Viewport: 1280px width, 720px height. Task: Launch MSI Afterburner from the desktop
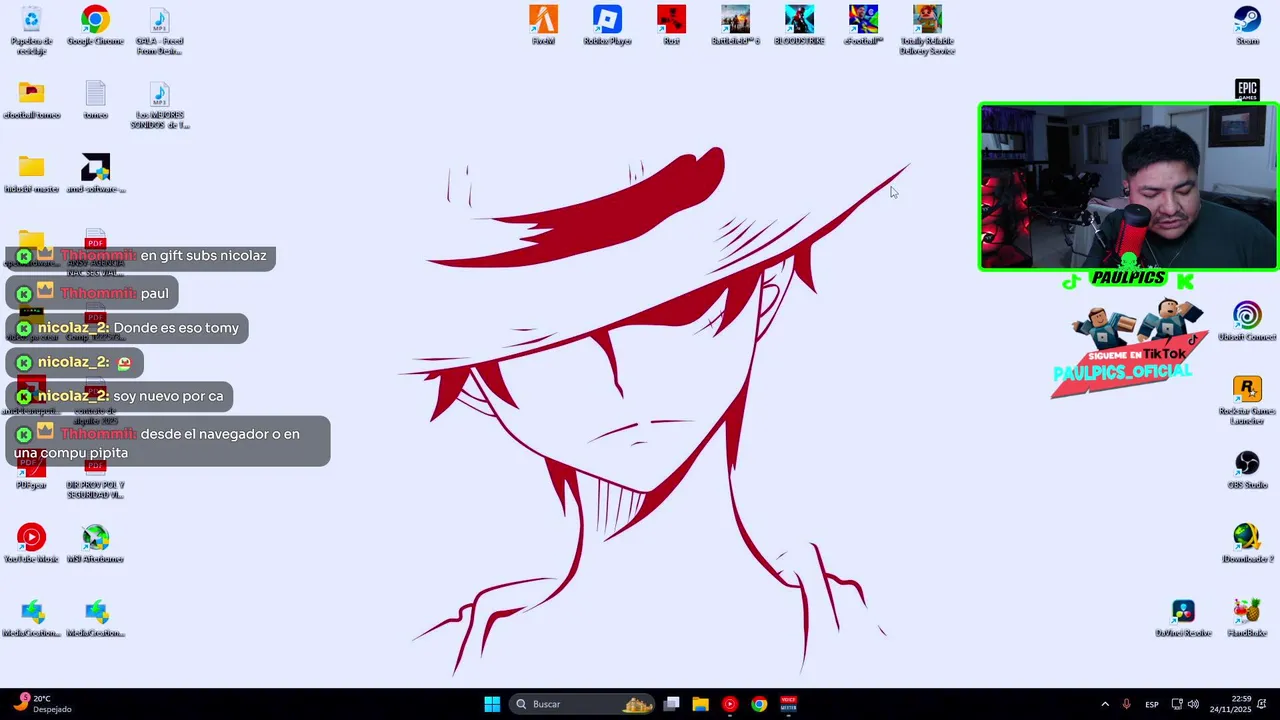(x=95, y=544)
